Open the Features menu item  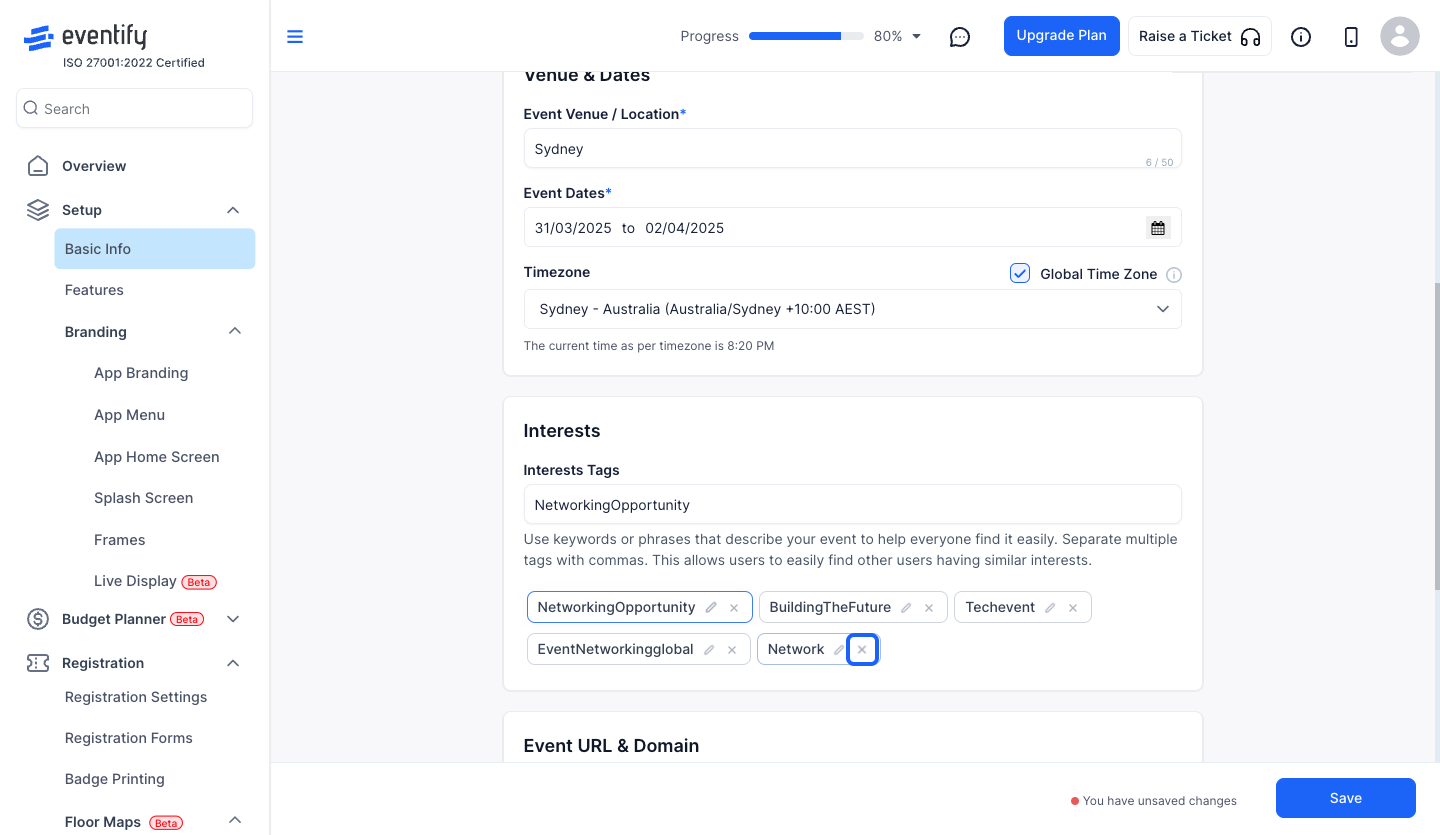click(x=94, y=290)
